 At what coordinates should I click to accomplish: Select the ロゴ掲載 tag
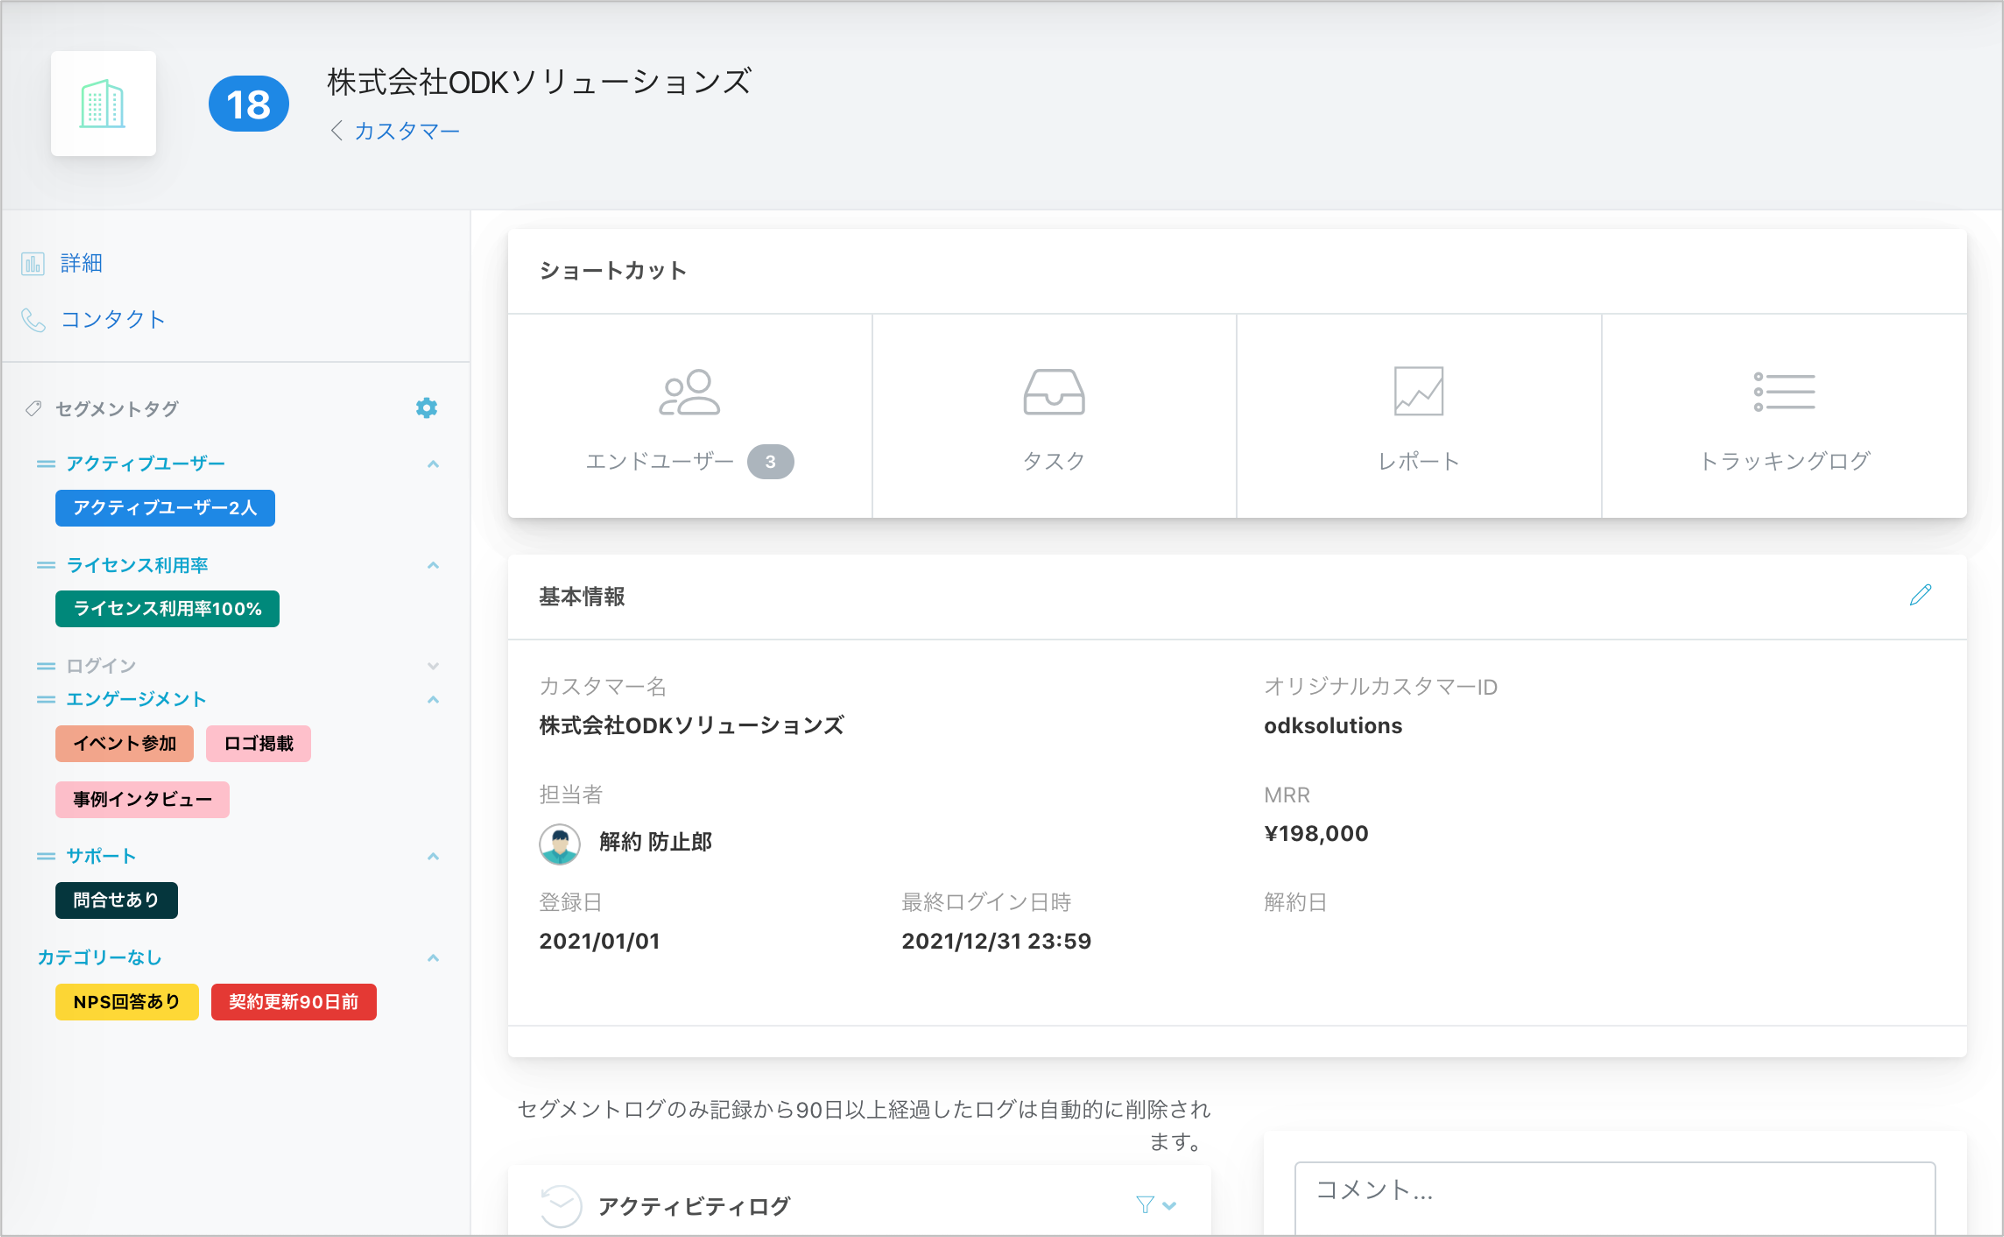click(x=258, y=743)
